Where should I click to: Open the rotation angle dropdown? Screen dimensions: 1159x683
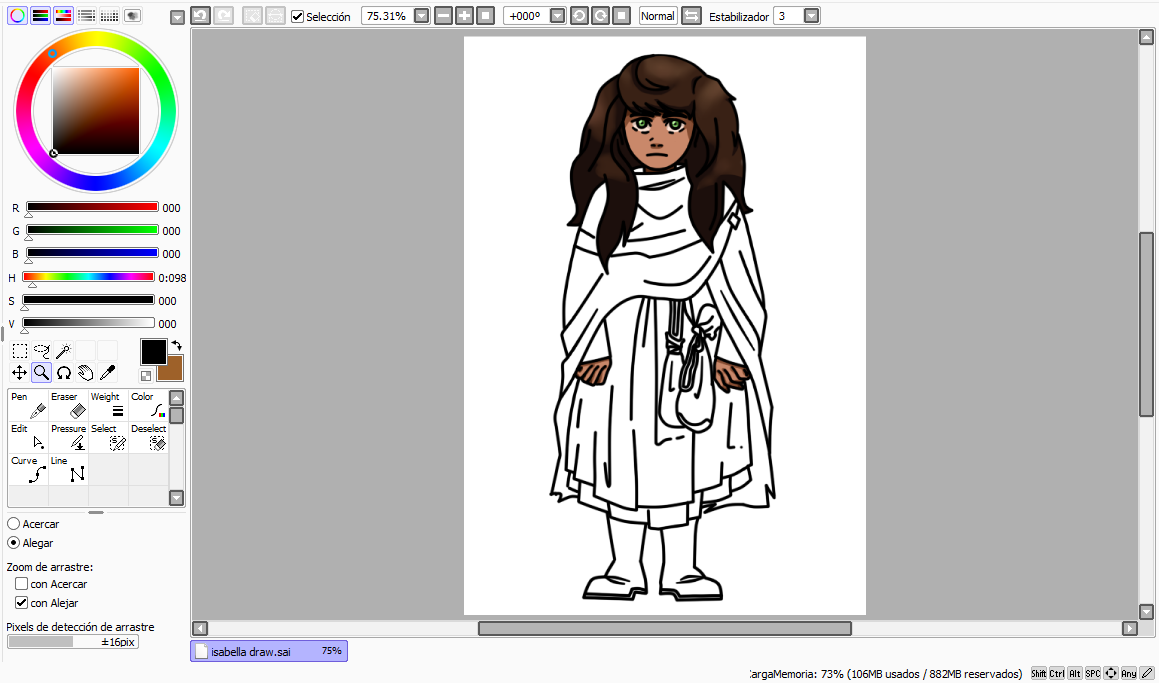[557, 16]
